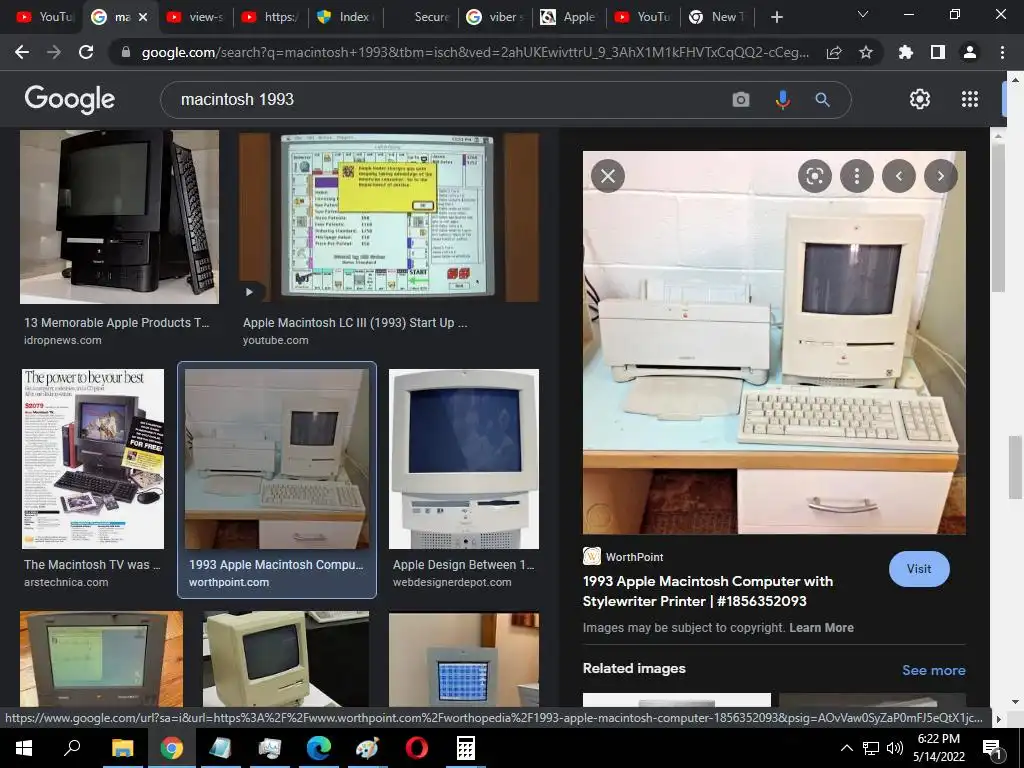Visit the WorthPoint page
Image resolution: width=1024 pixels, height=768 pixels.
point(919,569)
